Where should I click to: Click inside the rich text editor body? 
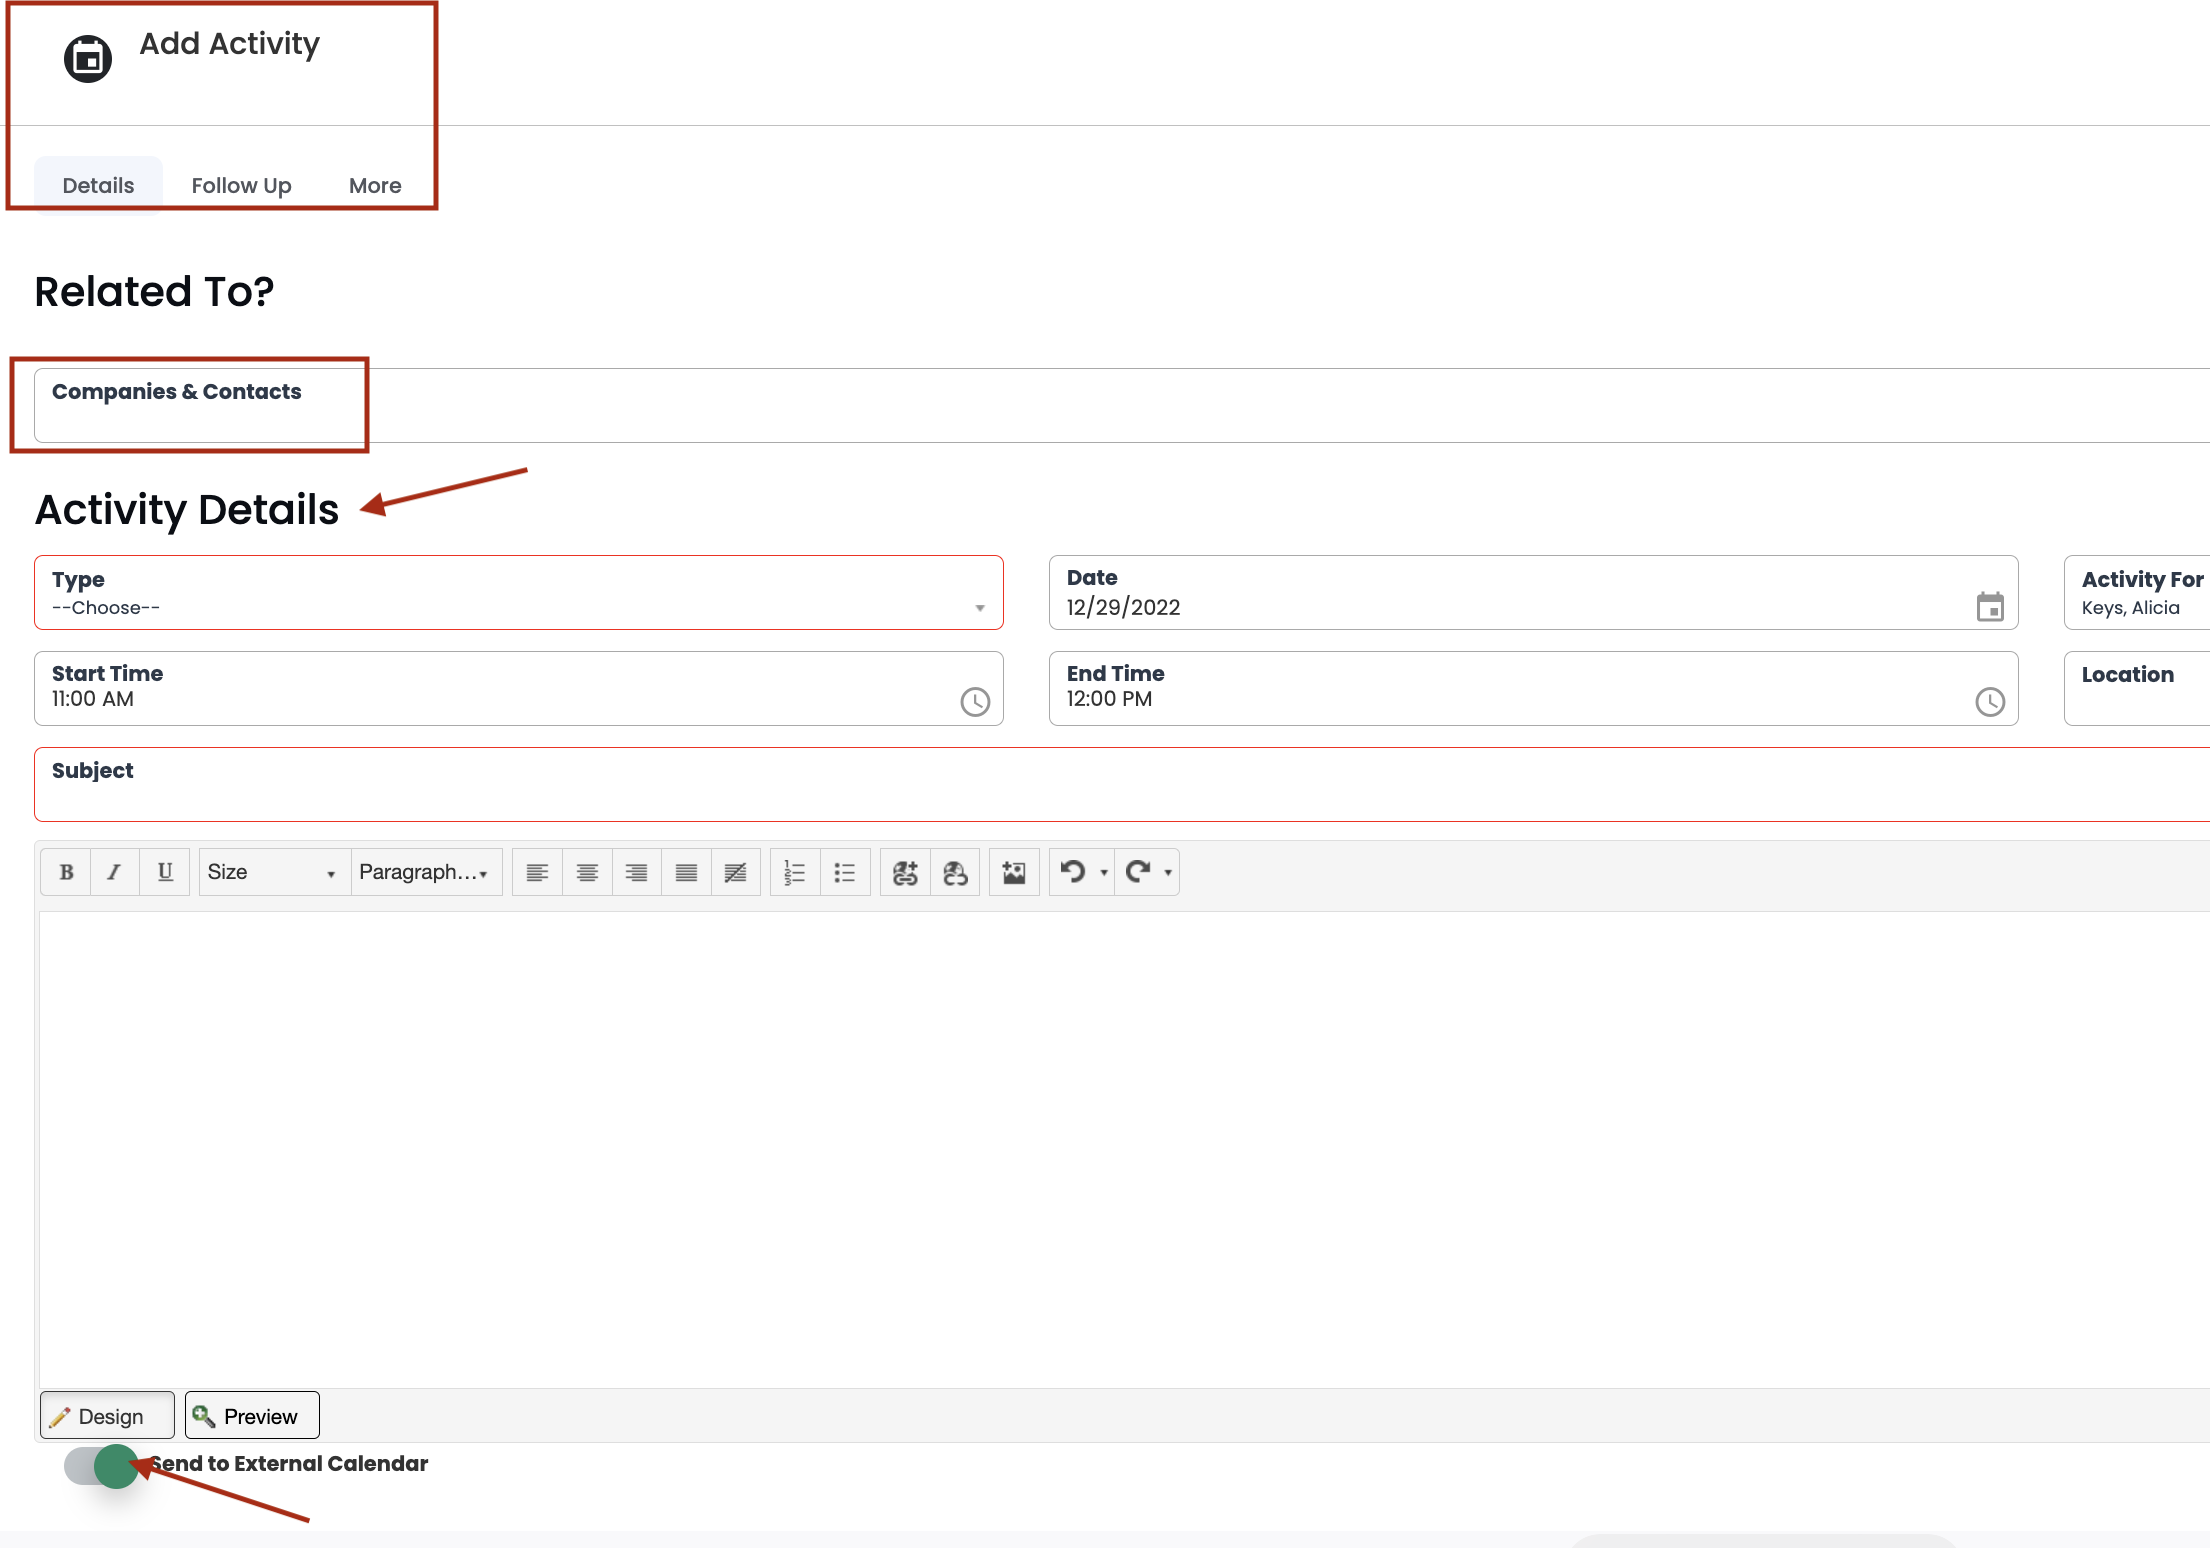[x=1124, y=1149]
